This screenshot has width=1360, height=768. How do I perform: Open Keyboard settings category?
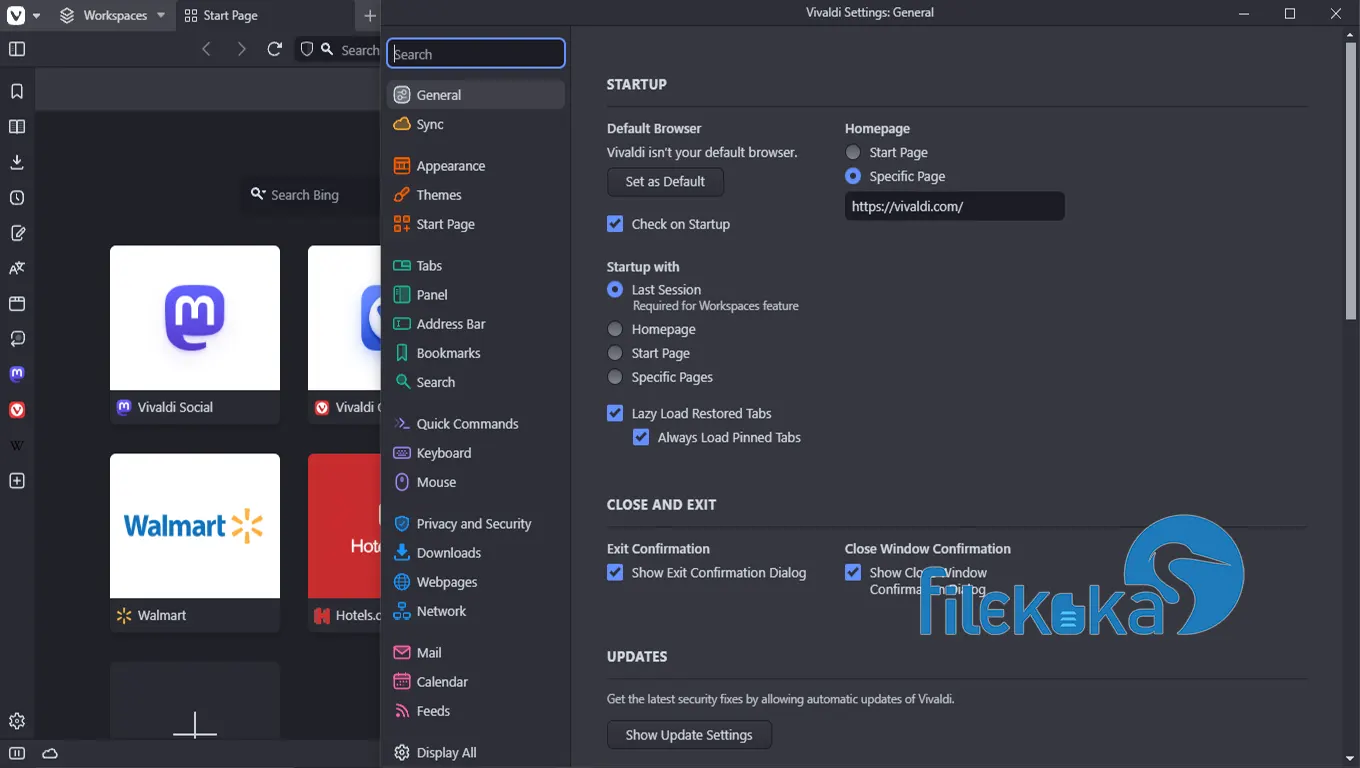tap(476, 453)
